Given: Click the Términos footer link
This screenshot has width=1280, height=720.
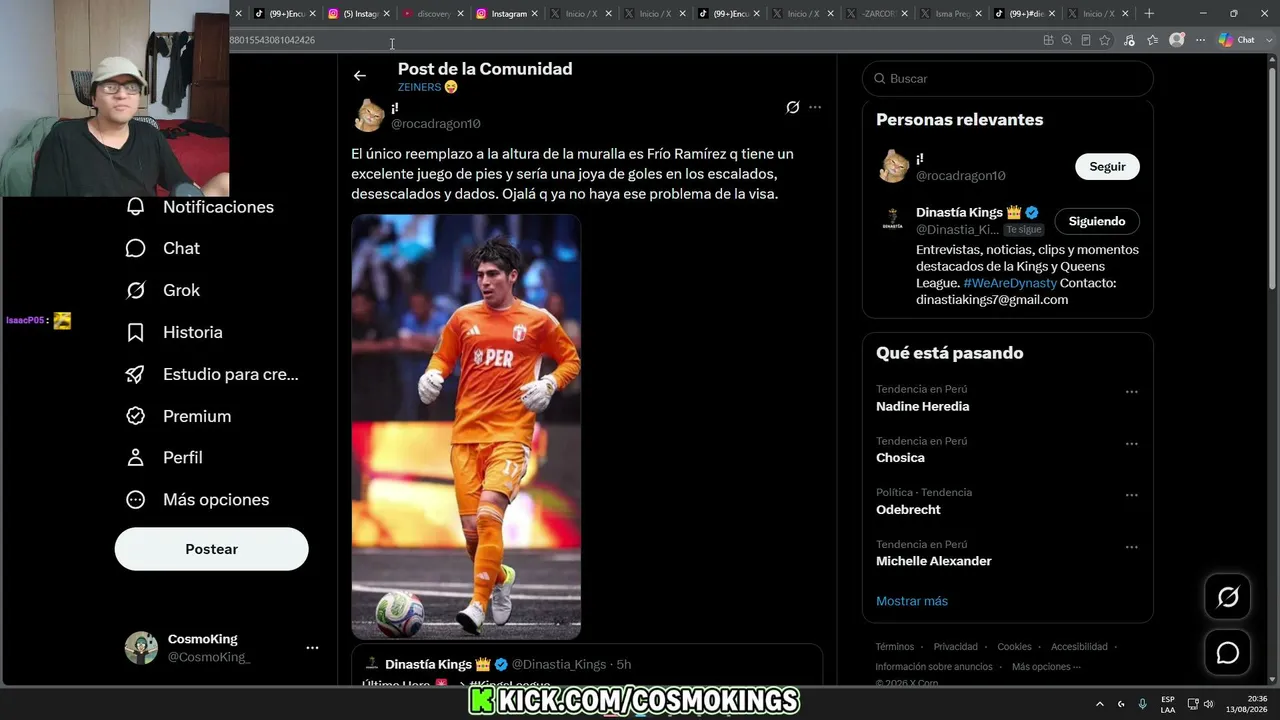Looking at the screenshot, I should [895, 647].
